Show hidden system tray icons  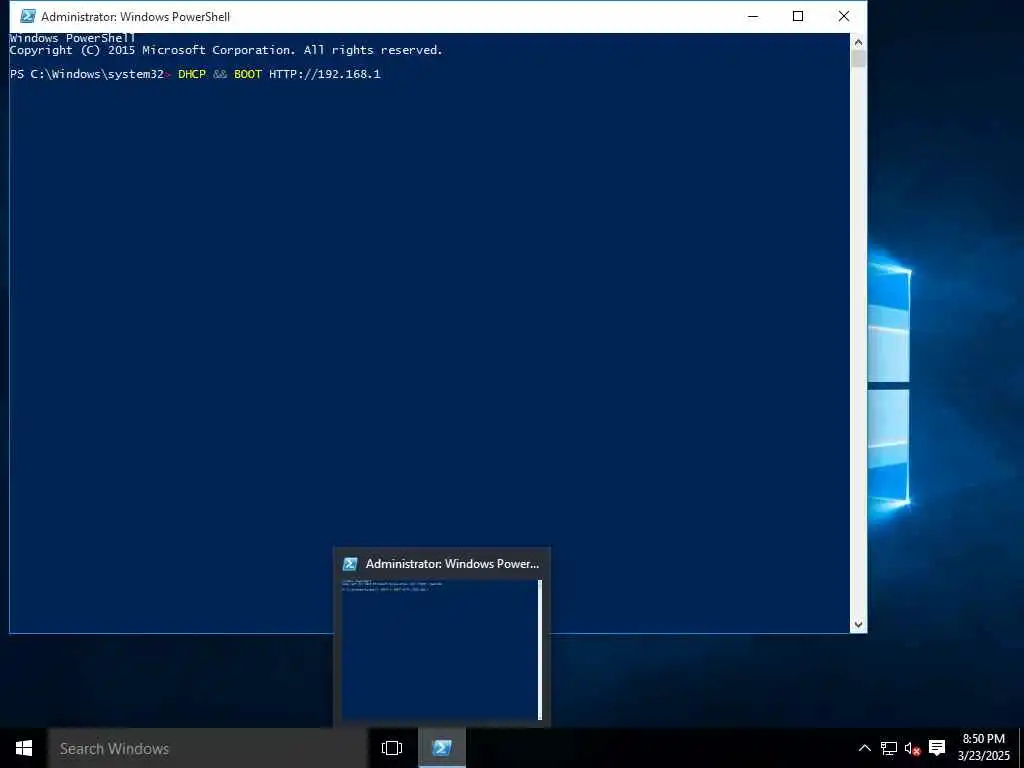click(x=864, y=748)
